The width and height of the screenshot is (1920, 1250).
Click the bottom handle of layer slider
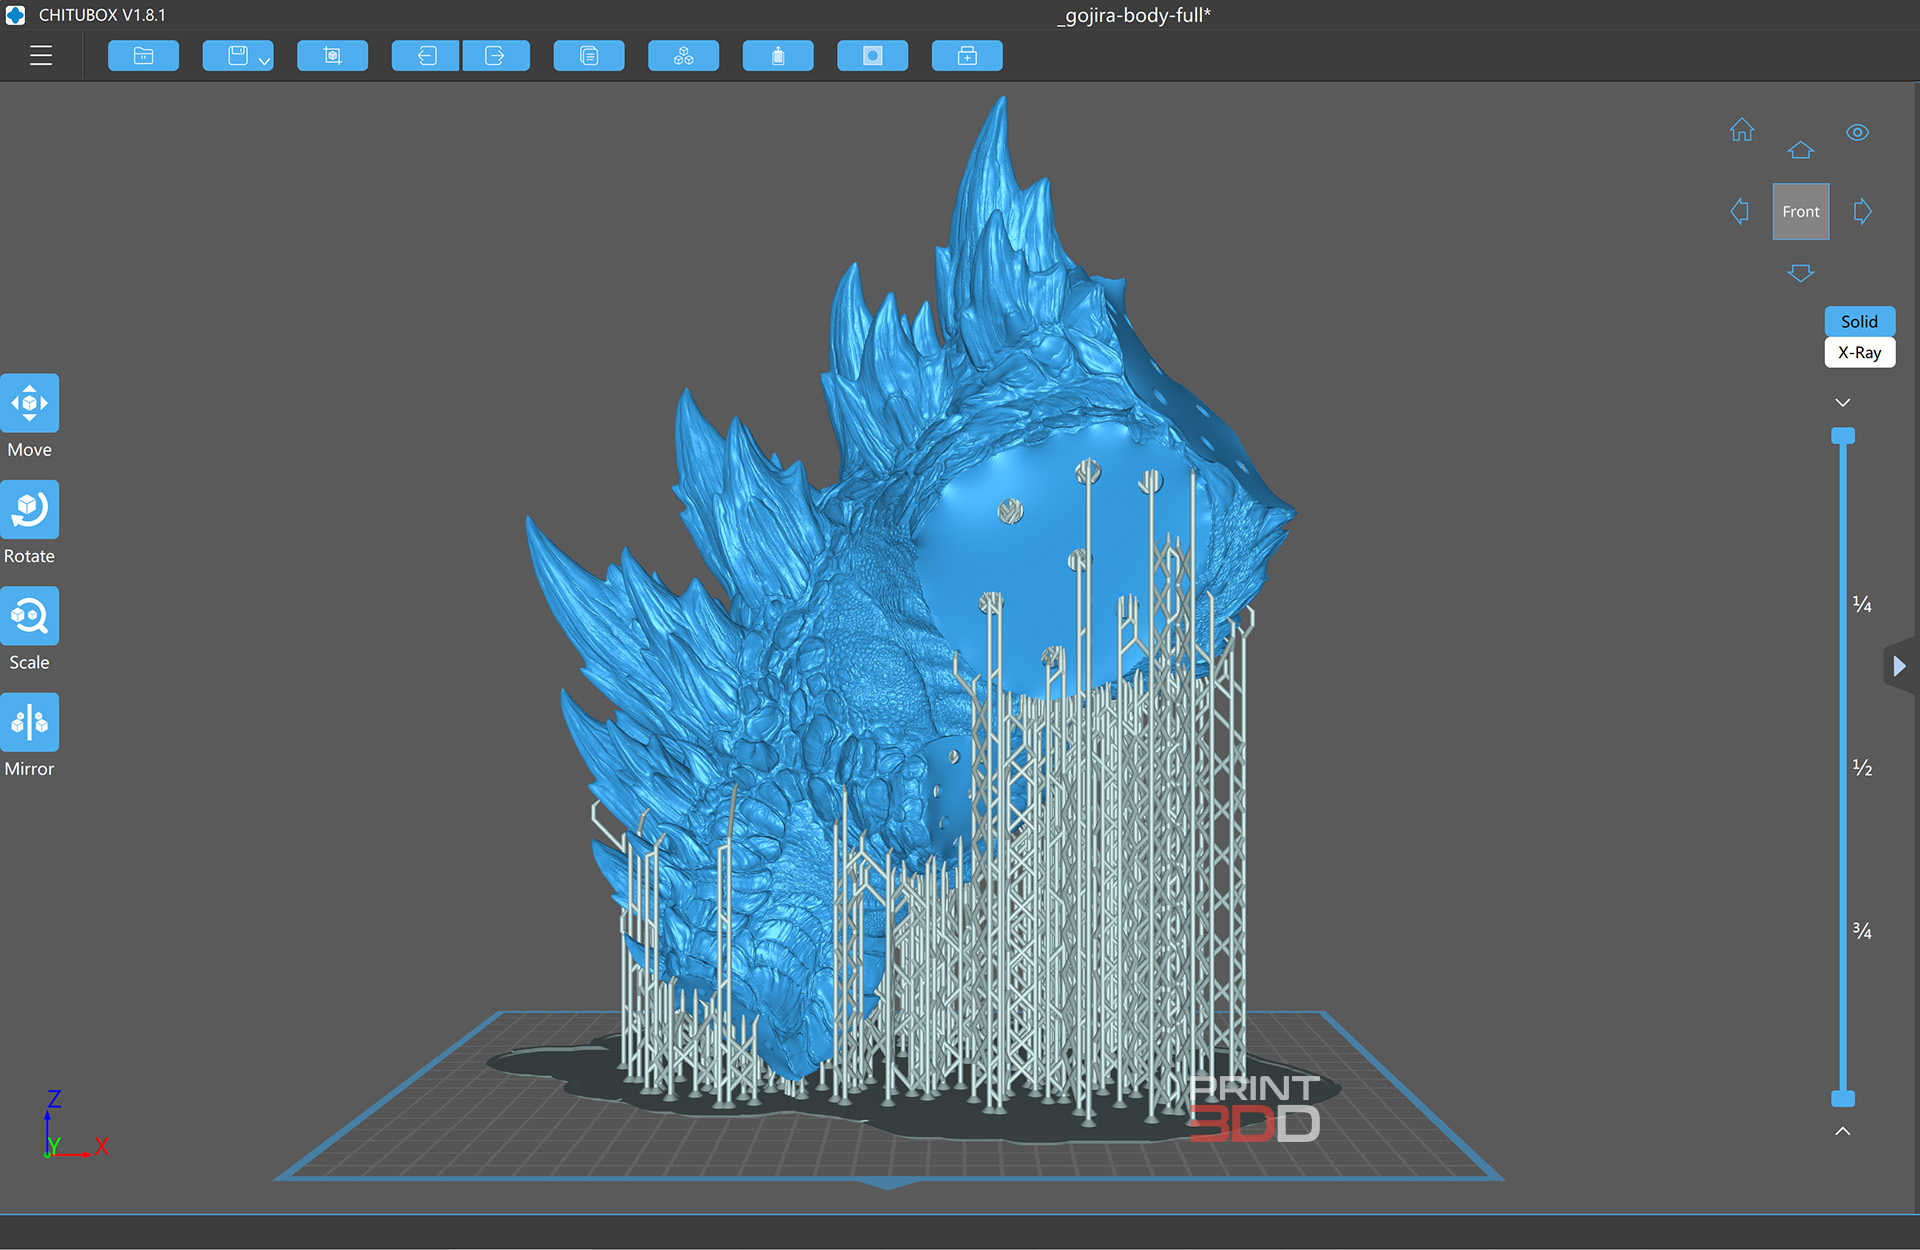1843,1099
